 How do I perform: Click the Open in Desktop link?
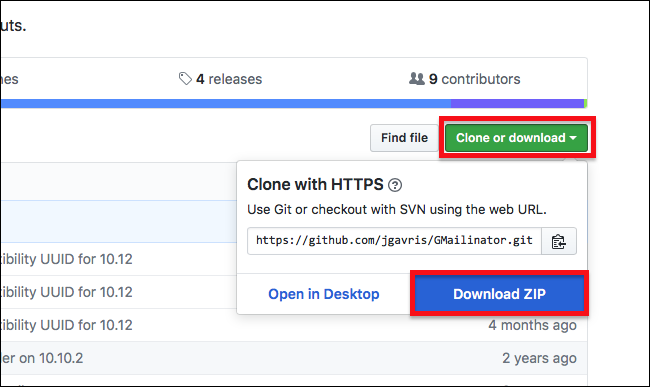[323, 294]
